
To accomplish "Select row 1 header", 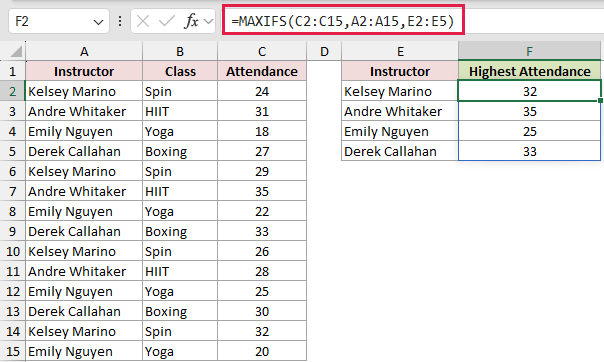I will point(12,71).
